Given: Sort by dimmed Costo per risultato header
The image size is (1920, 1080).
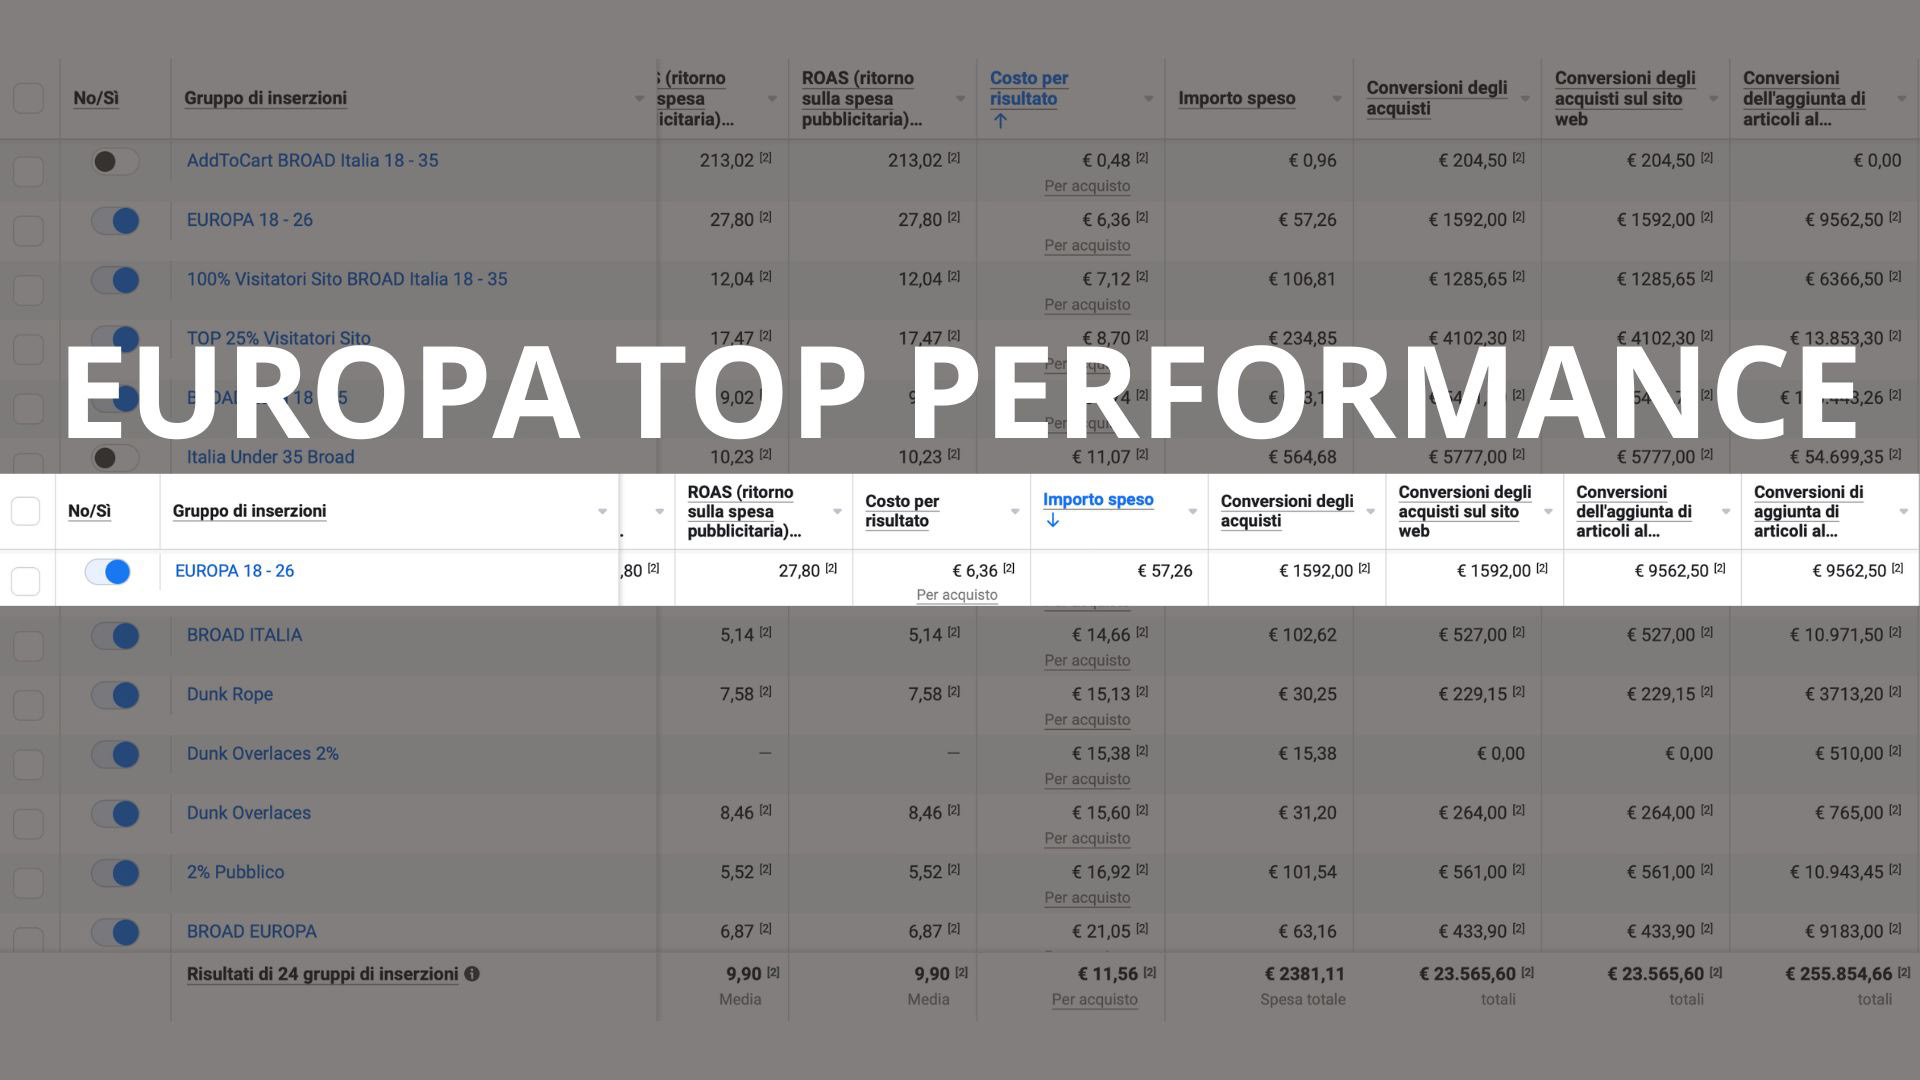Looking at the screenshot, I should 1029,88.
